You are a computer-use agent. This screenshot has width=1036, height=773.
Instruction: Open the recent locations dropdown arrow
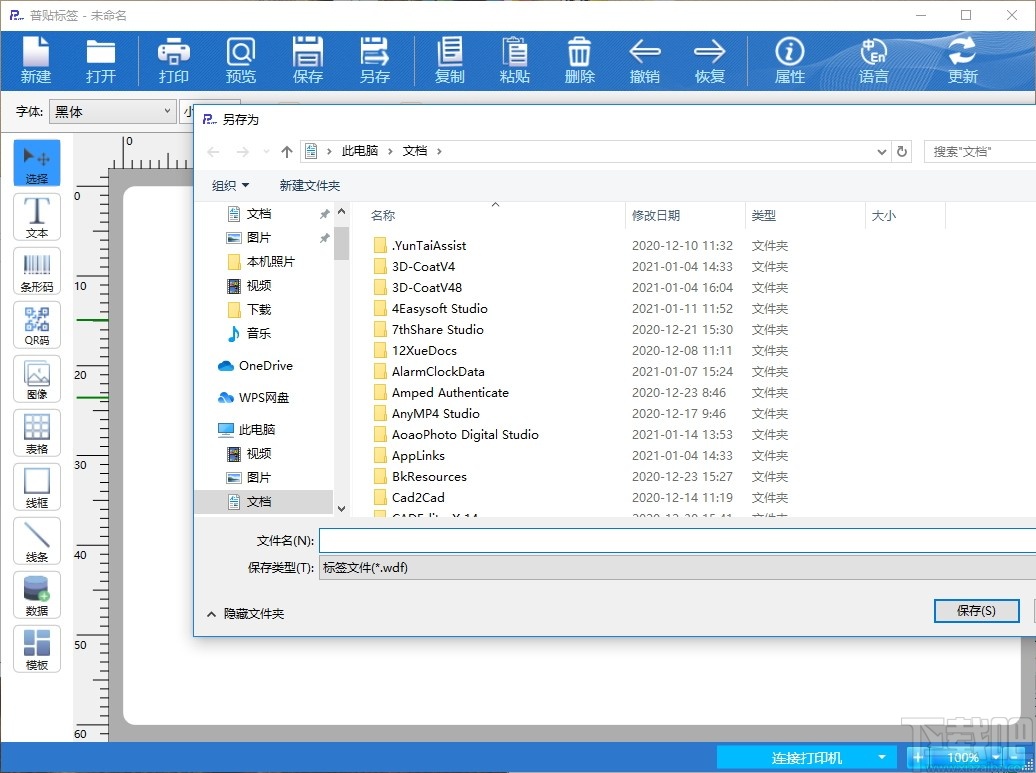click(266, 152)
